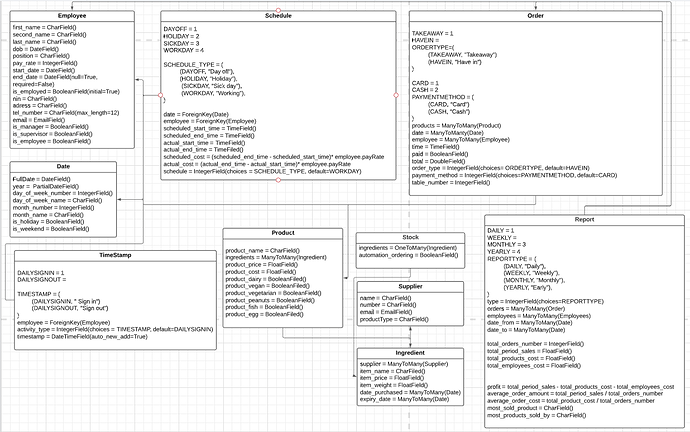690x432 pixels.
Task: Select the Supplier class title
Action: pos(411,287)
